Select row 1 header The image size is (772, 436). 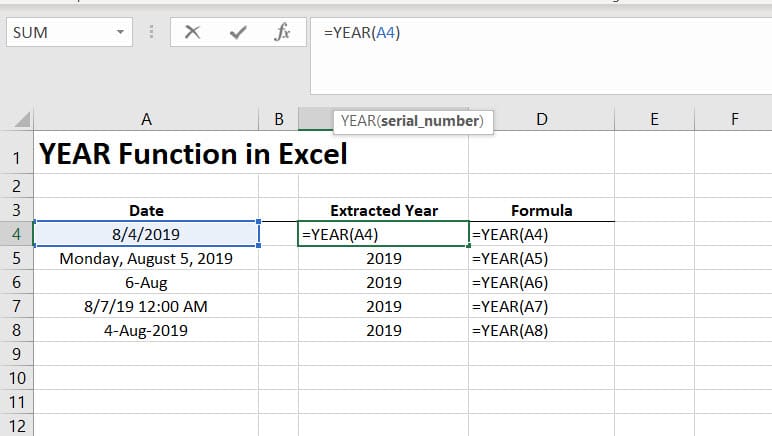[x=16, y=154]
